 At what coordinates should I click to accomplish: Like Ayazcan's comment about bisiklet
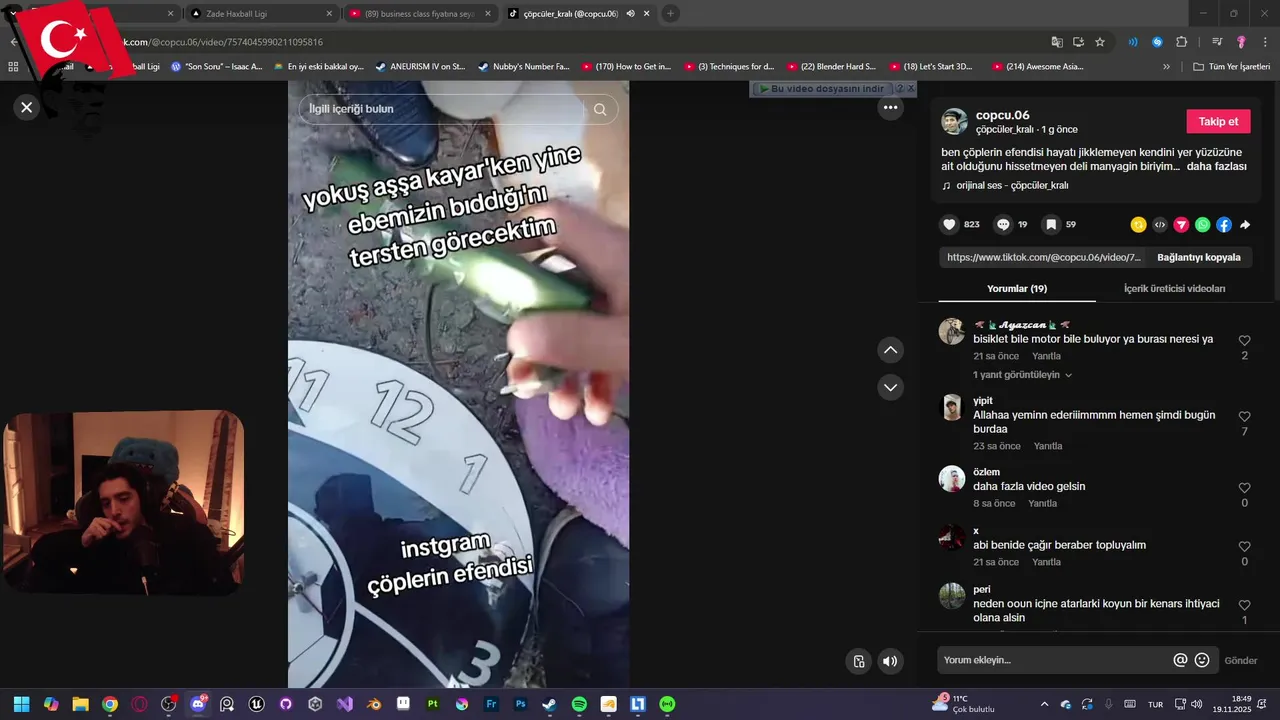[1244, 341]
